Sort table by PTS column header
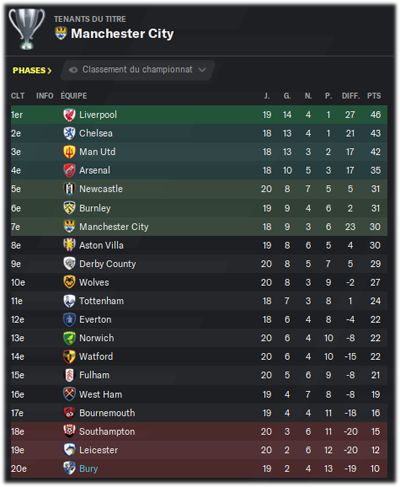The image size is (400, 487). tap(374, 96)
